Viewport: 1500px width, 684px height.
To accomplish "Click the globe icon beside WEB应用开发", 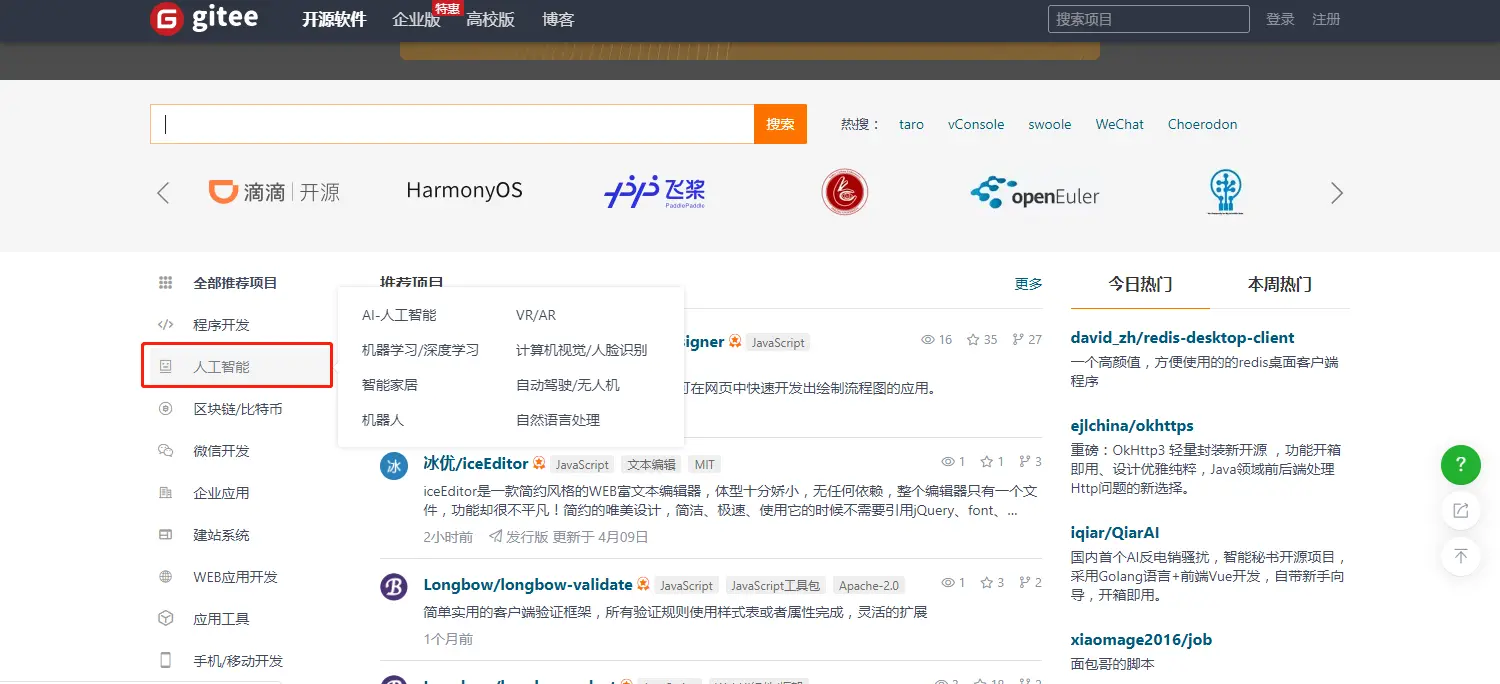I will [x=166, y=577].
